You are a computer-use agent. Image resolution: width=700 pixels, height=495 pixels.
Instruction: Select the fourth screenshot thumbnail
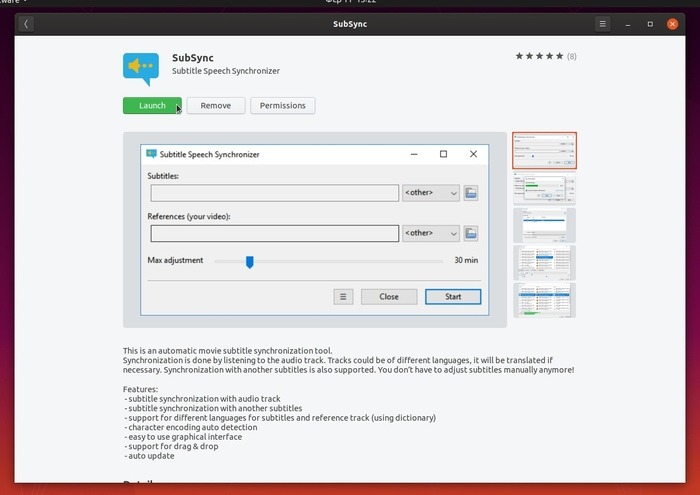pyautogui.click(x=544, y=263)
